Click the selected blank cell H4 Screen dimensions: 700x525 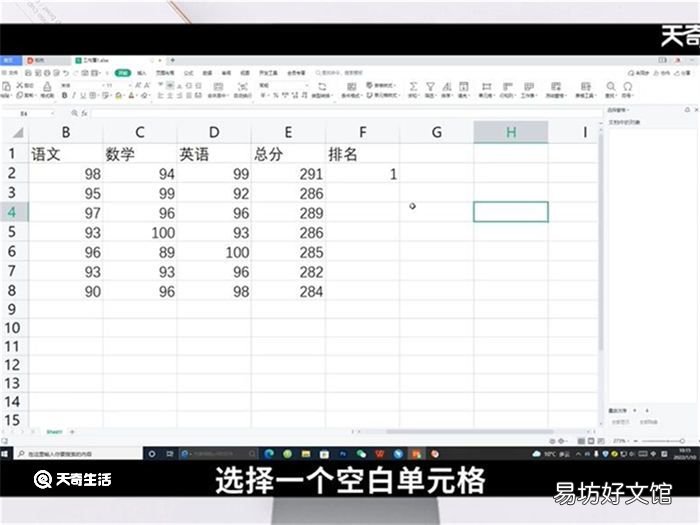(x=511, y=212)
